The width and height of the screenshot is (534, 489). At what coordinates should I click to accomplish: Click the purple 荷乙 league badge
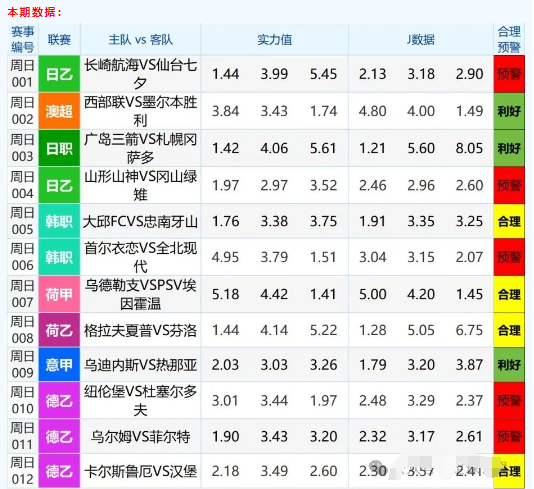pyautogui.click(x=59, y=330)
